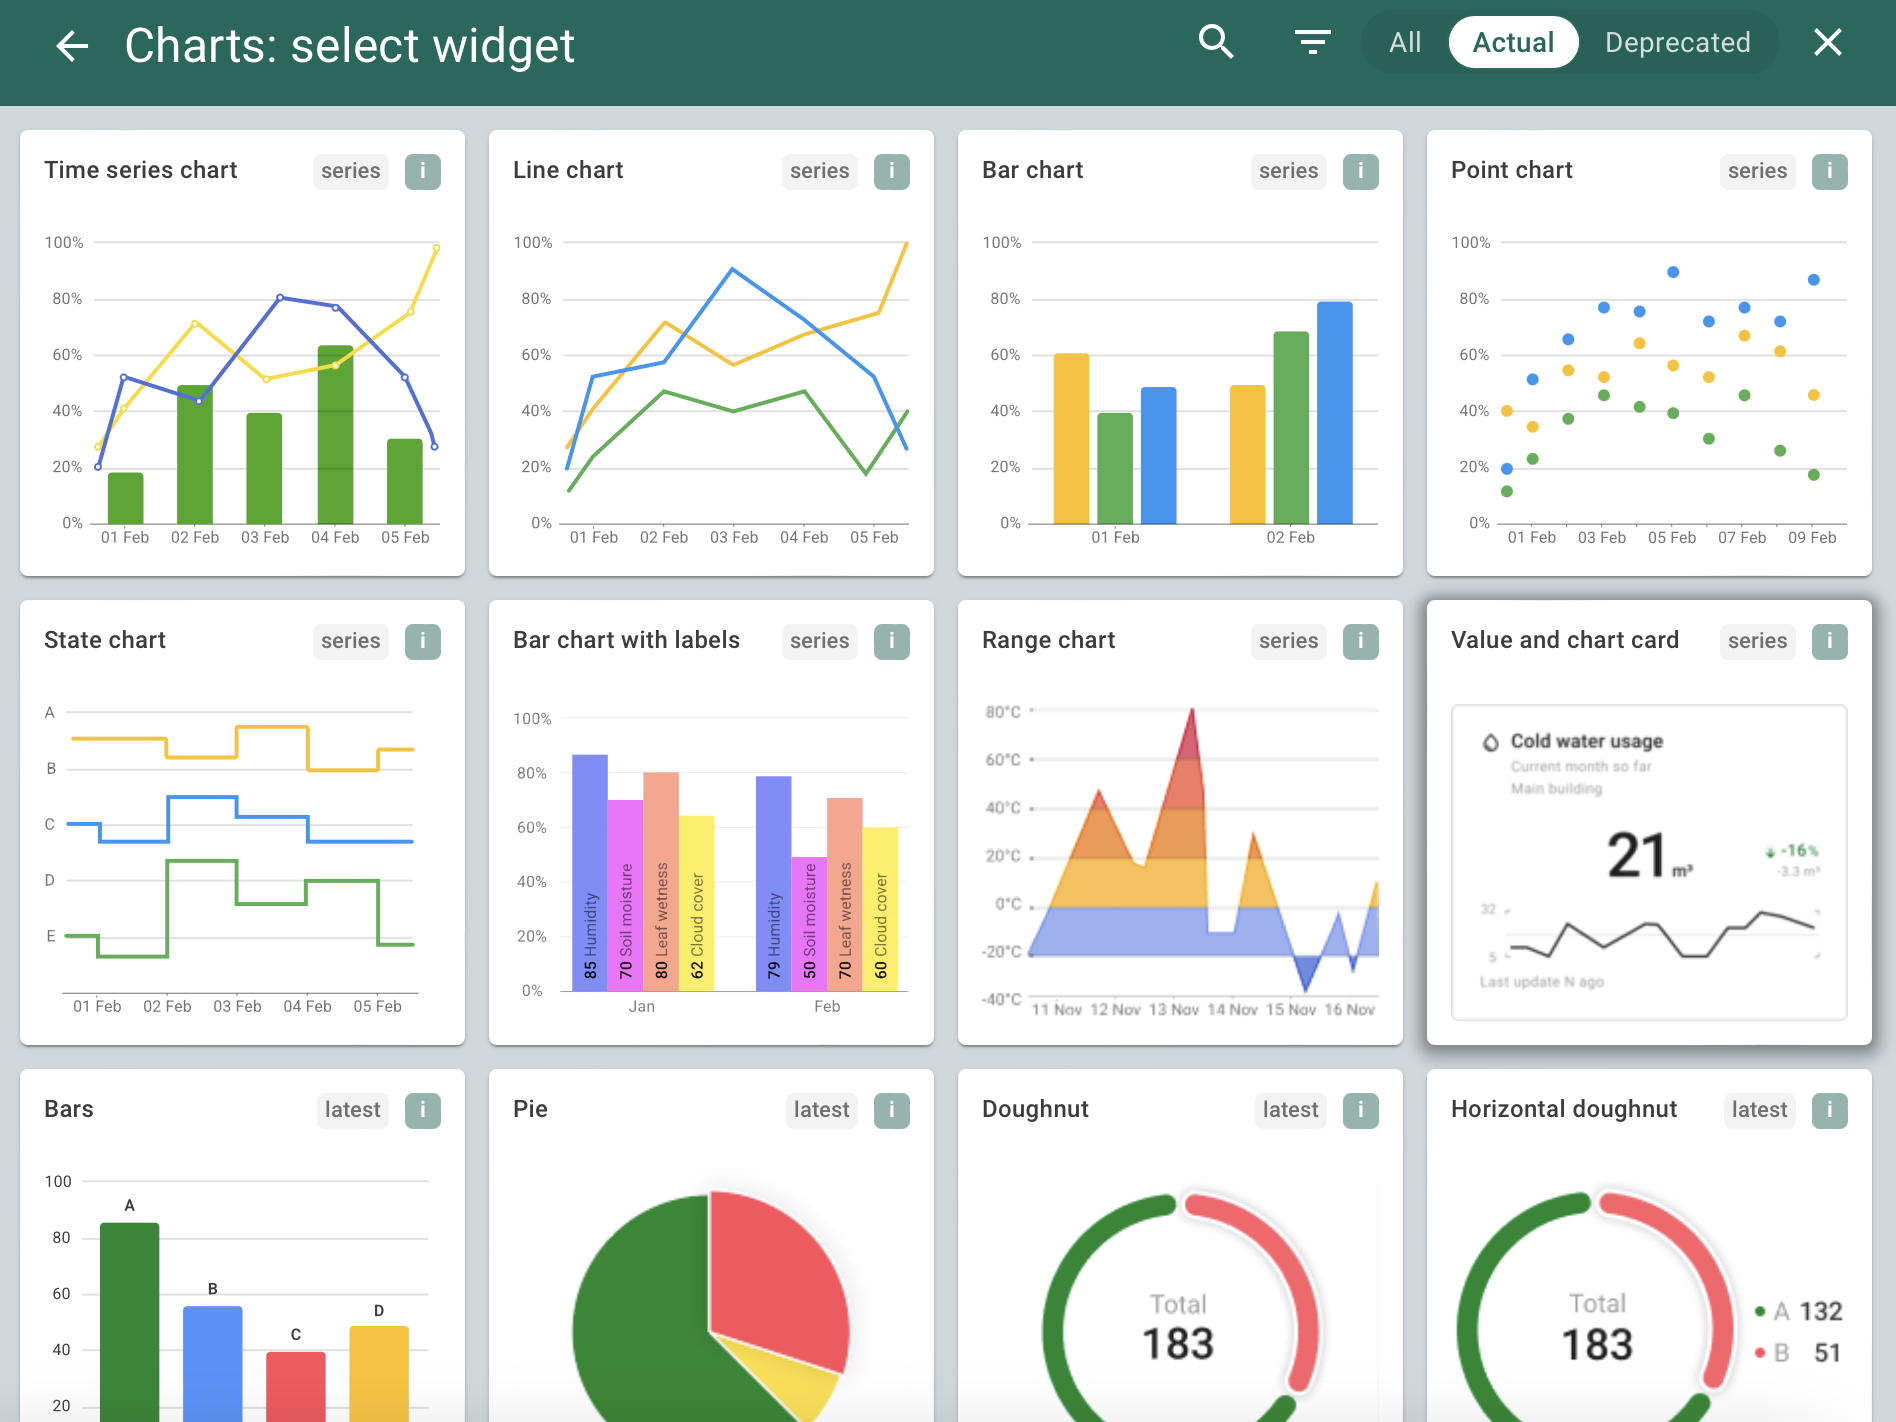Click series tag on Bar chart with labels
Screen dimensions: 1896x1422
820,641
